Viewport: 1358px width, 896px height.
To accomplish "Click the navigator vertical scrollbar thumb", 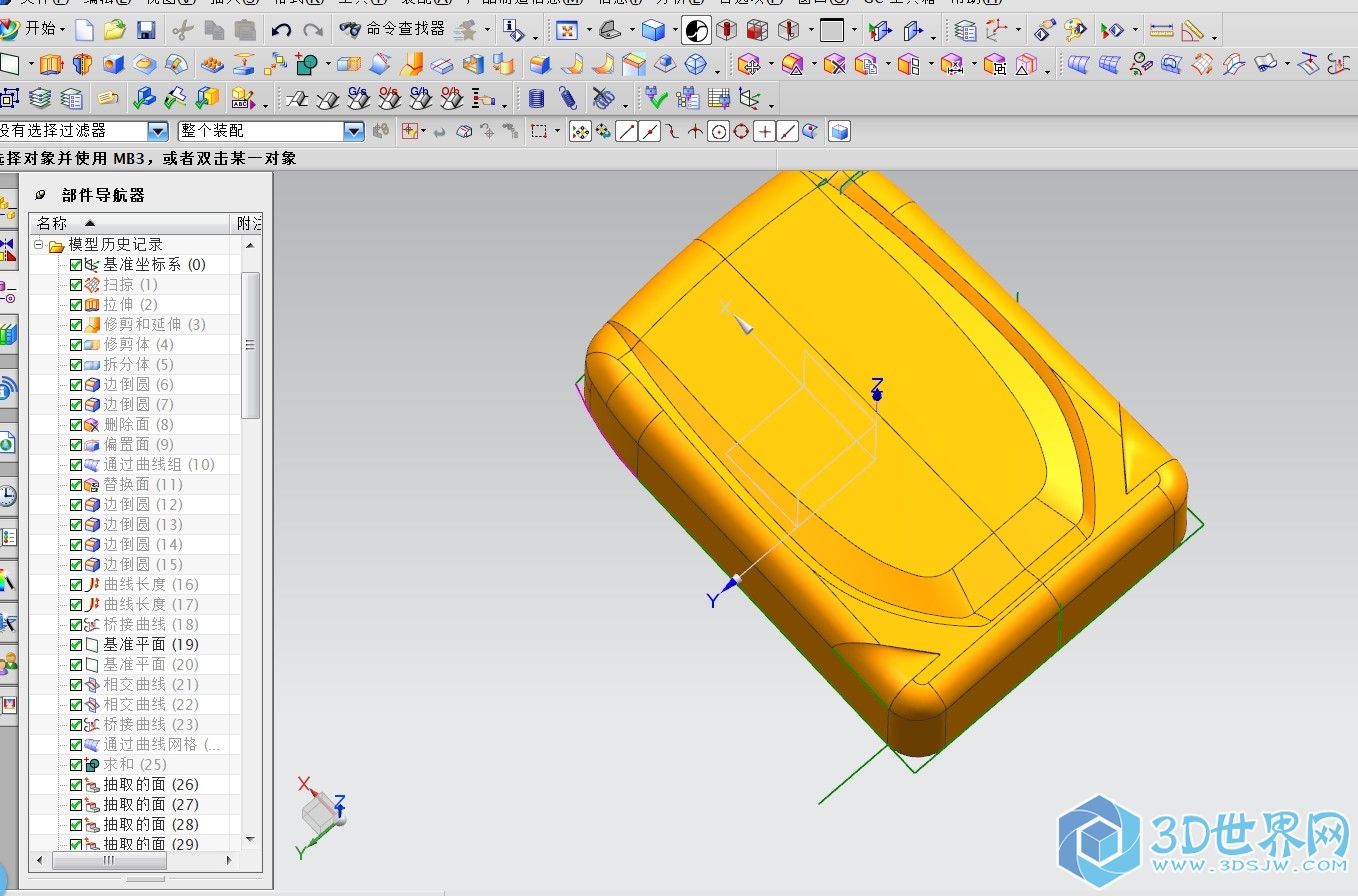I will pyautogui.click(x=250, y=345).
